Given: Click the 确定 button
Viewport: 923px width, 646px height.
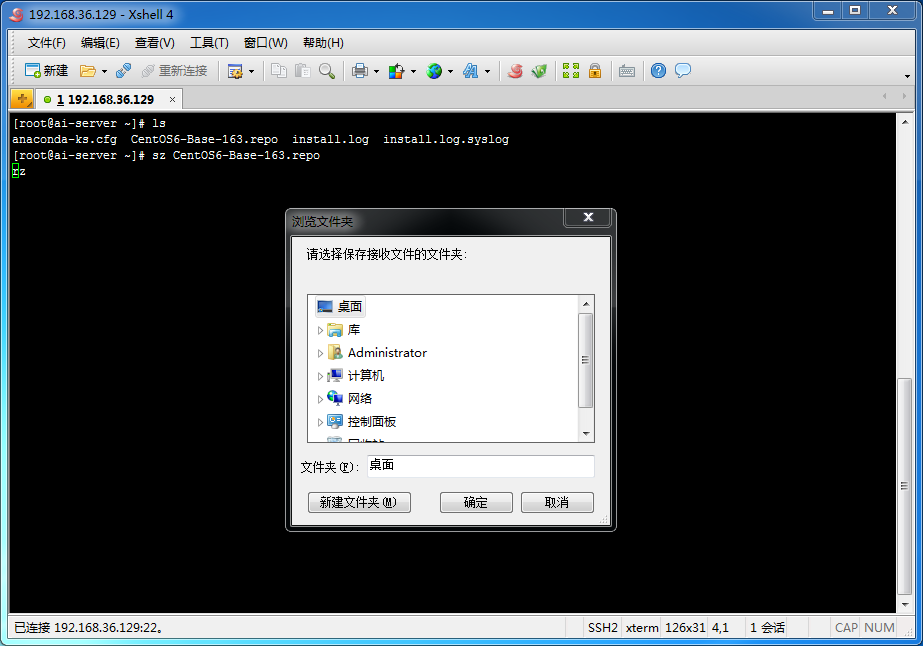Looking at the screenshot, I should (476, 502).
